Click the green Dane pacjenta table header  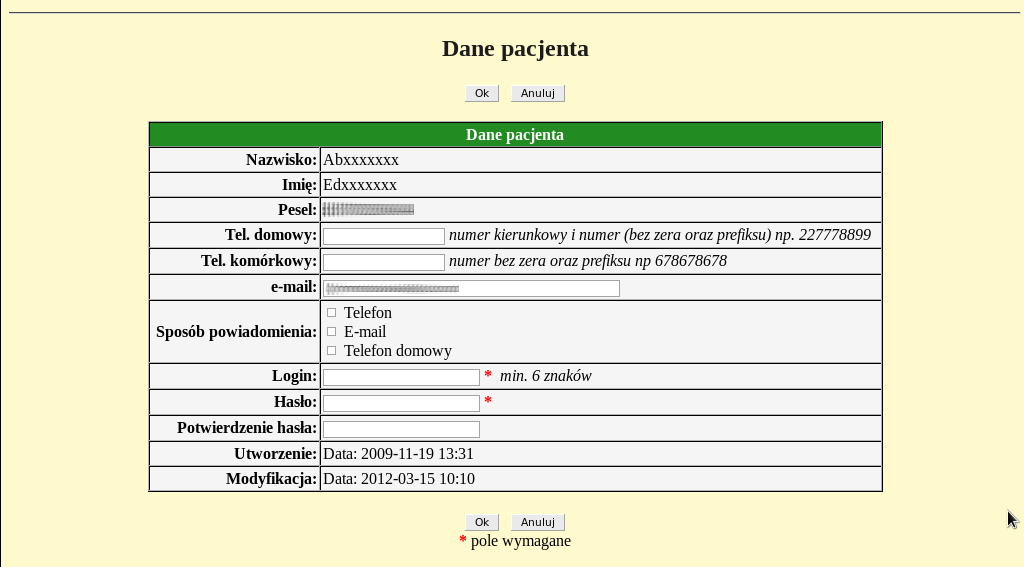pos(515,135)
